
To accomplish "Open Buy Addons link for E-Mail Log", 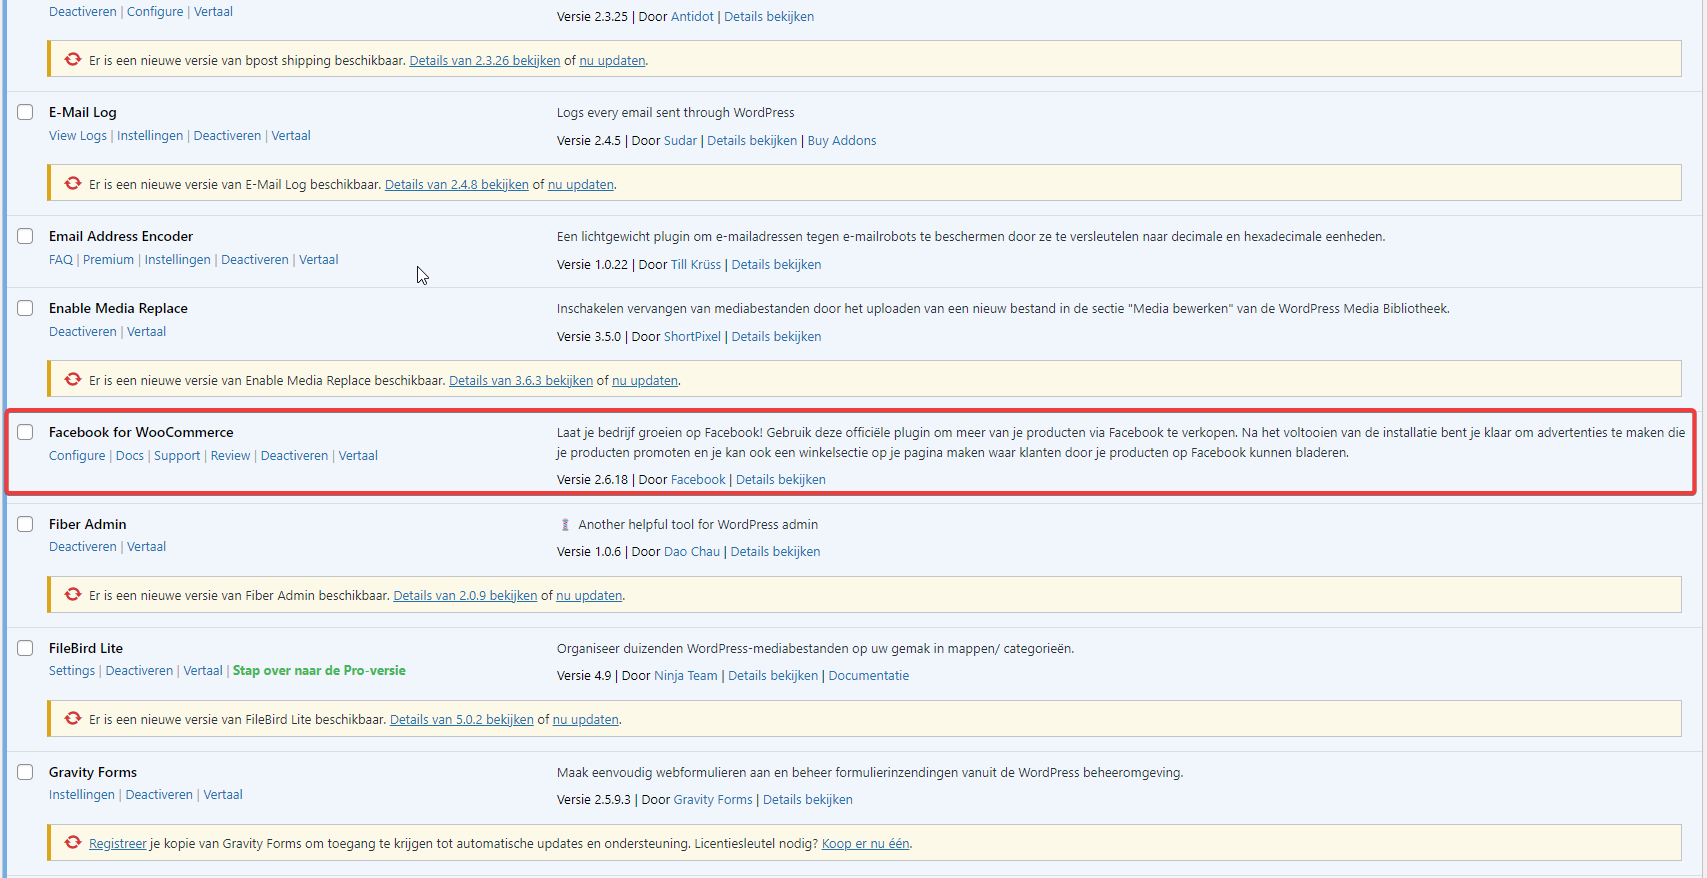I will pyautogui.click(x=842, y=141).
